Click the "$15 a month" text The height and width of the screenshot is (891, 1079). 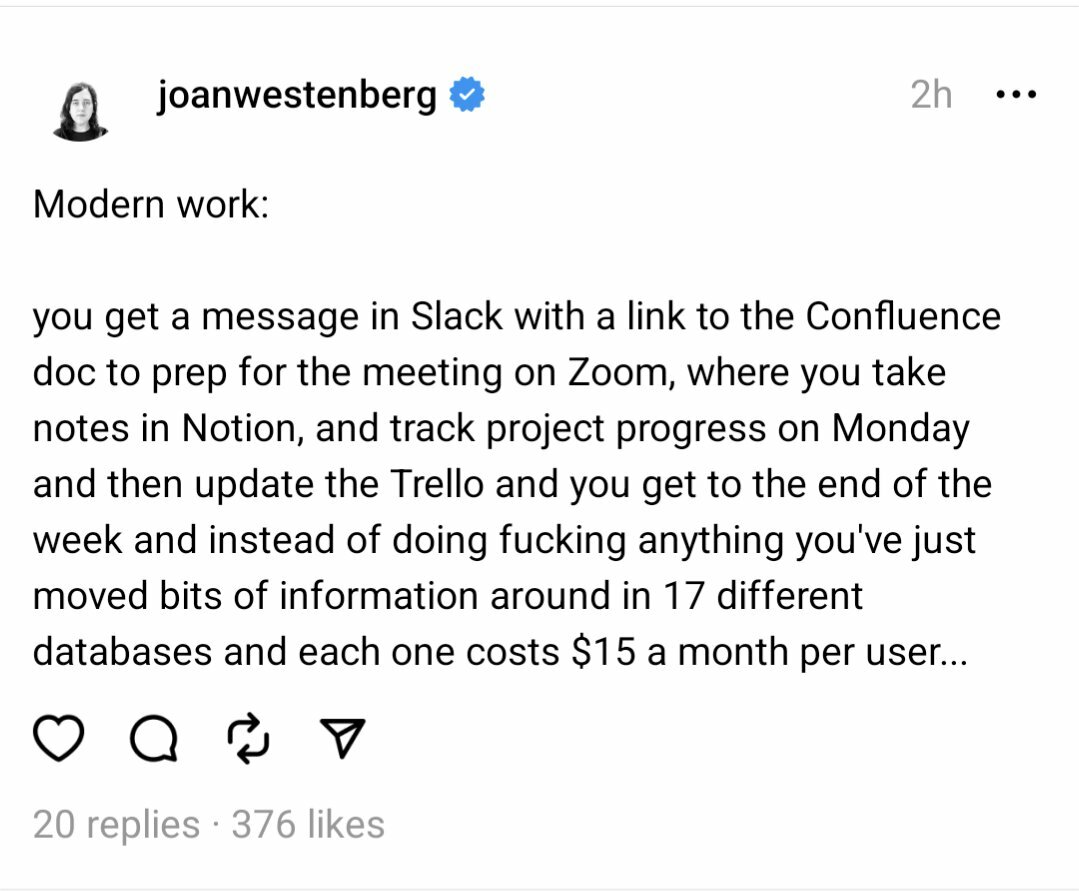(679, 652)
